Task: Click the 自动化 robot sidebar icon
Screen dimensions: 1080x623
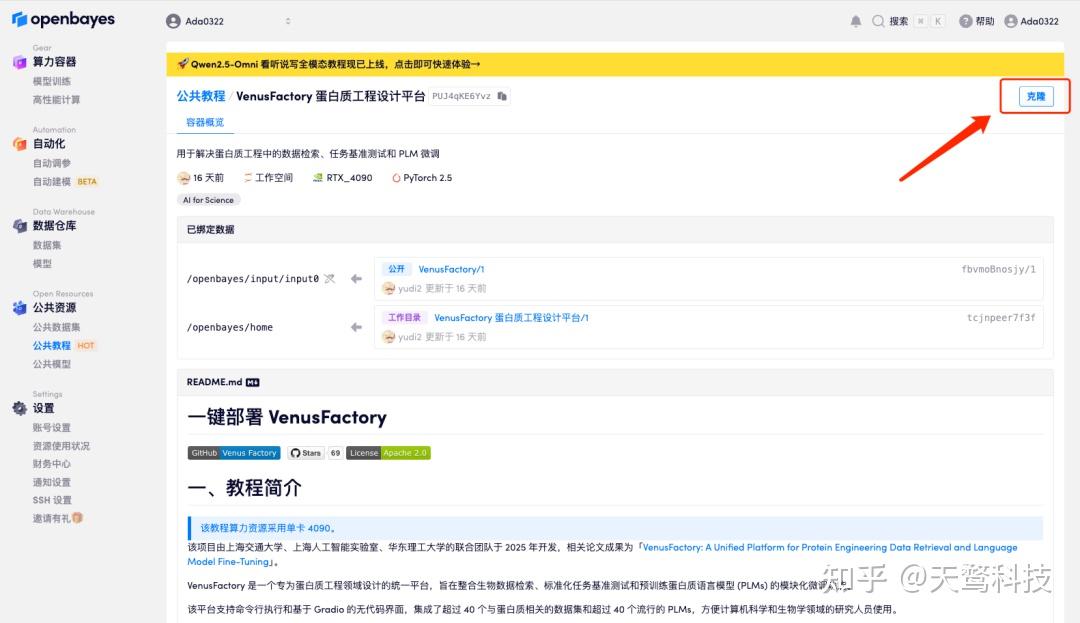Action: tap(22, 143)
